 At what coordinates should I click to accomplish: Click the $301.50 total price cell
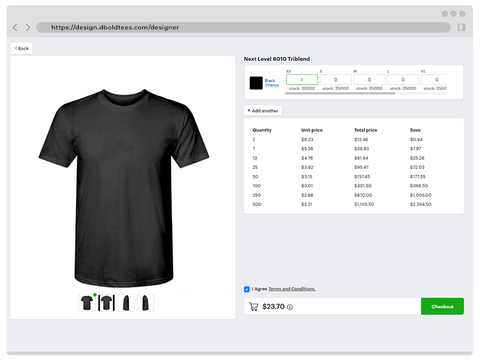(x=363, y=186)
